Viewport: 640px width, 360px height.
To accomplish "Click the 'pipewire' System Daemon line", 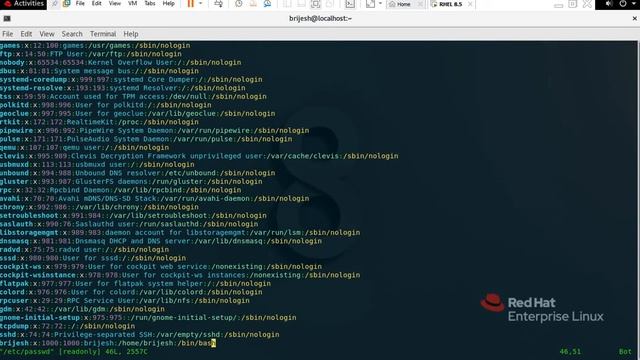I will tap(154, 131).
